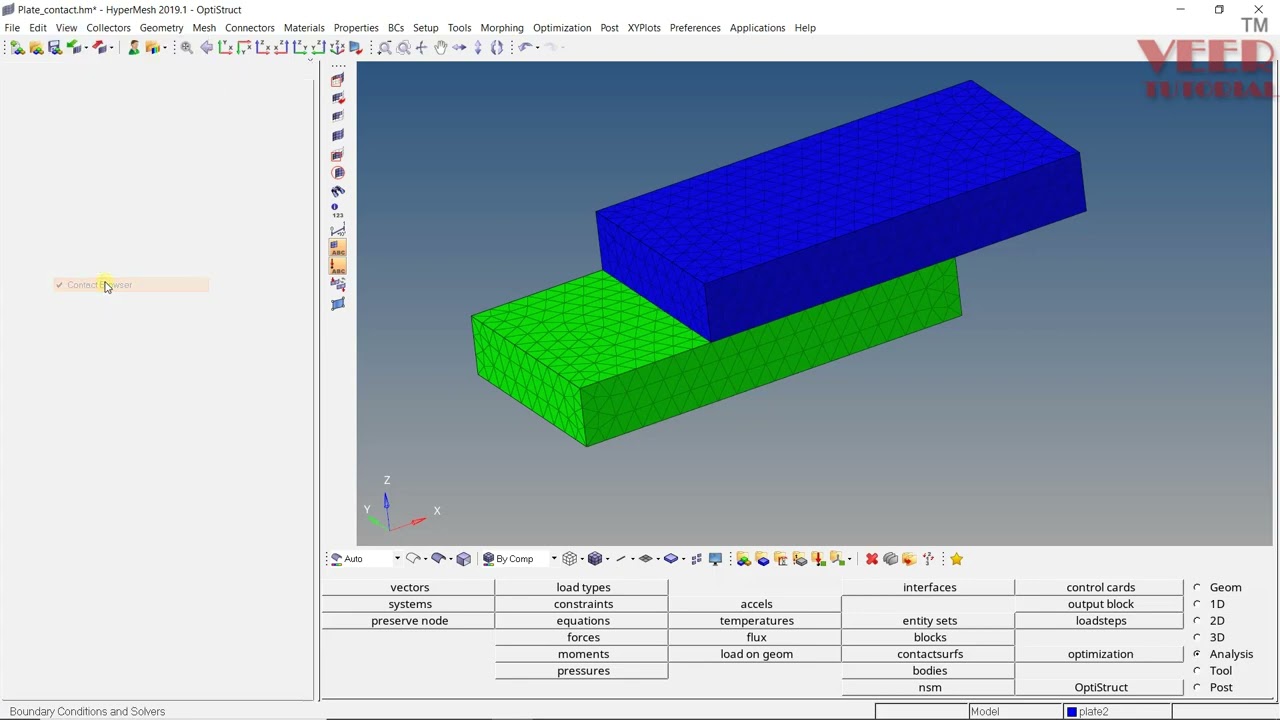
Task: Click the Contact Browser entry in the View menu list
Action: click(131, 285)
